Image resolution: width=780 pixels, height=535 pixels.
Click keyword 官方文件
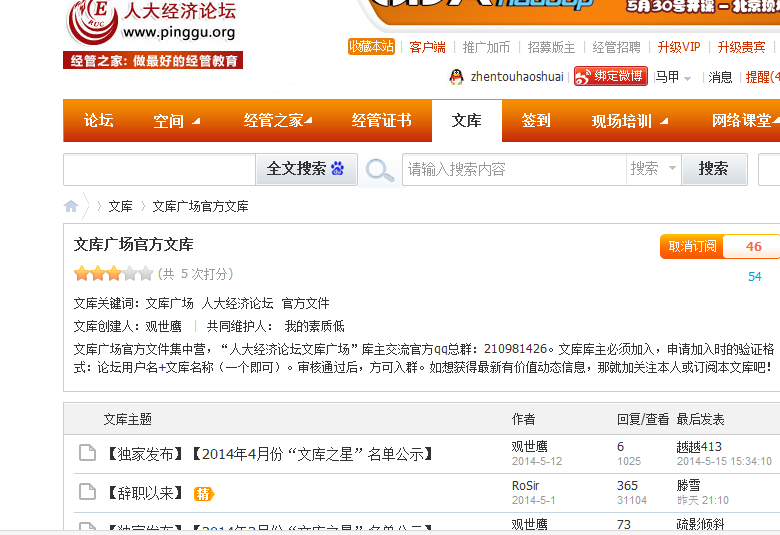pos(305,303)
